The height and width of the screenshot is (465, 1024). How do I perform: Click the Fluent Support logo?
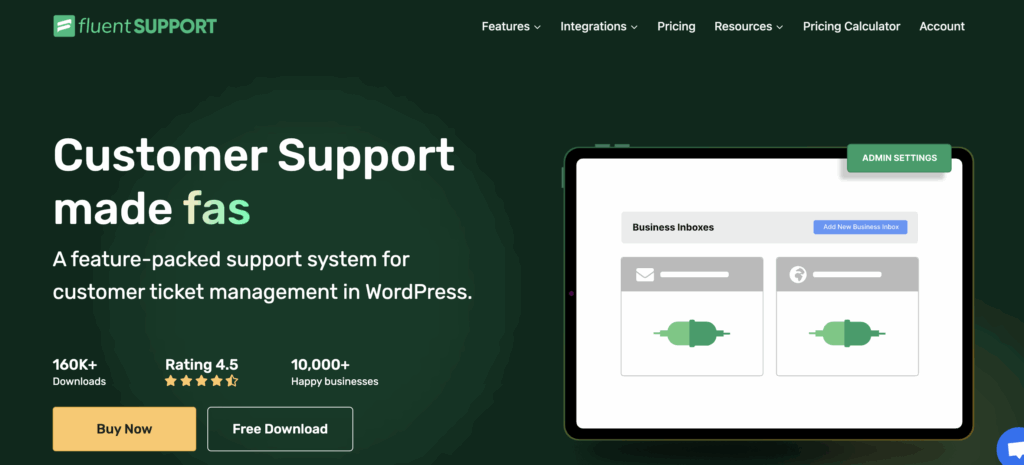135,26
